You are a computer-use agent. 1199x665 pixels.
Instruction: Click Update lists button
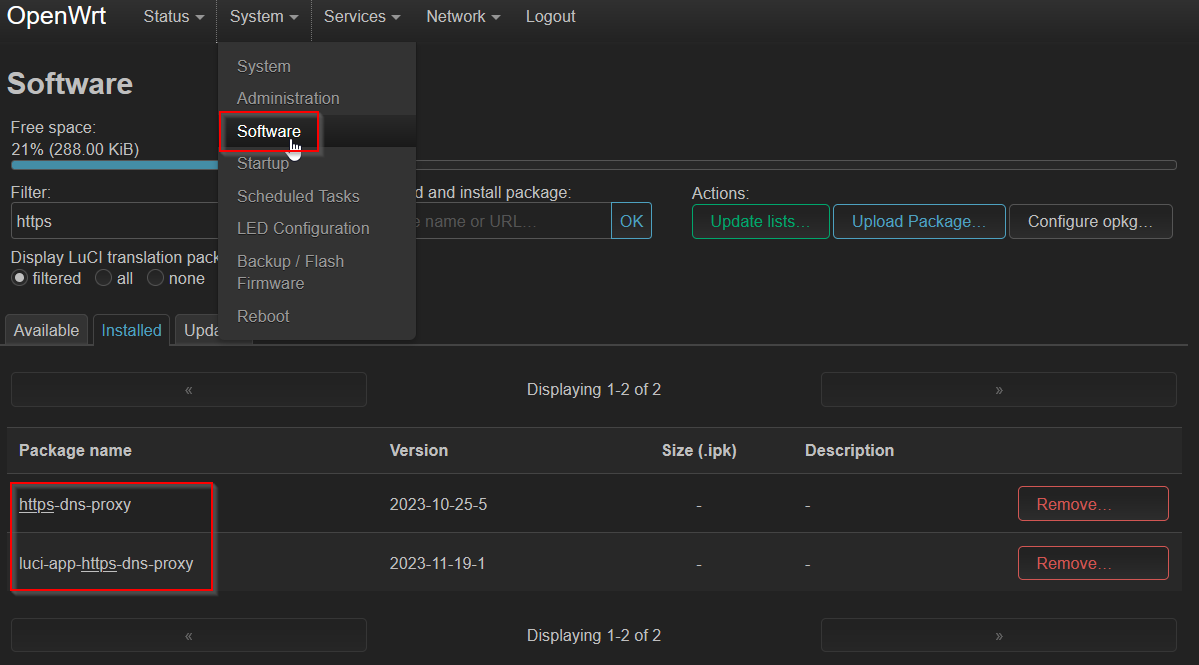click(x=761, y=222)
